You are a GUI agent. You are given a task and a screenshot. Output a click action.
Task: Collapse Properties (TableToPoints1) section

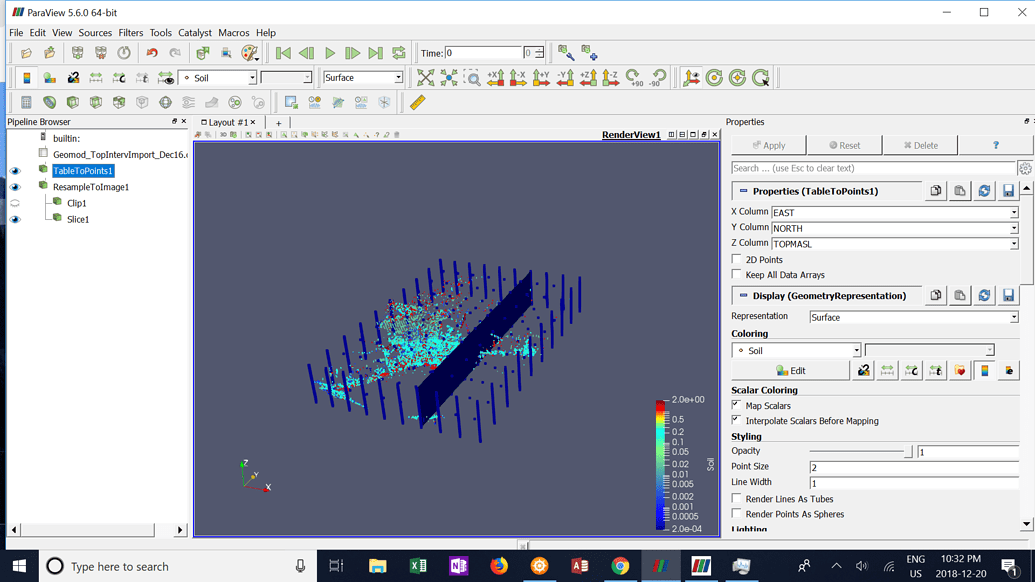(x=743, y=191)
